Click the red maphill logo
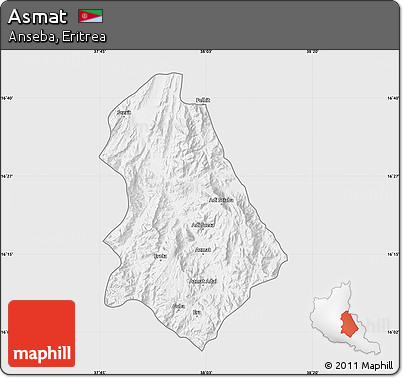Viewport: 403px width, 378px height. tap(42, 333)
